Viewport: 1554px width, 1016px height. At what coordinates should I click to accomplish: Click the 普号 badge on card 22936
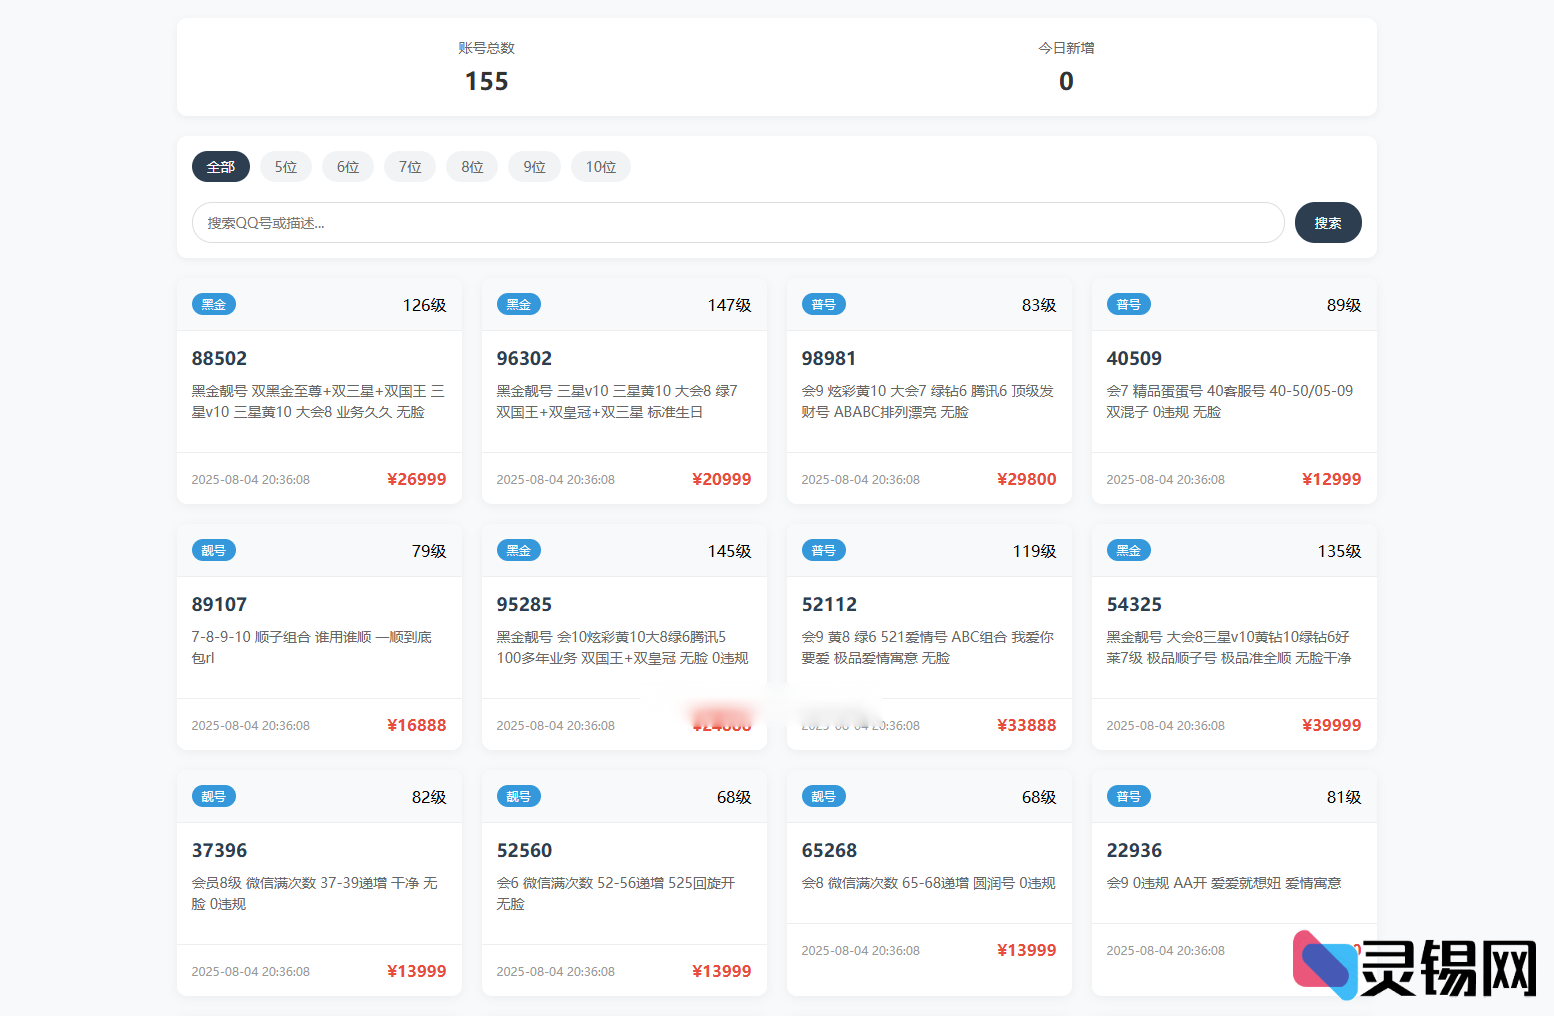[1128, 796]
